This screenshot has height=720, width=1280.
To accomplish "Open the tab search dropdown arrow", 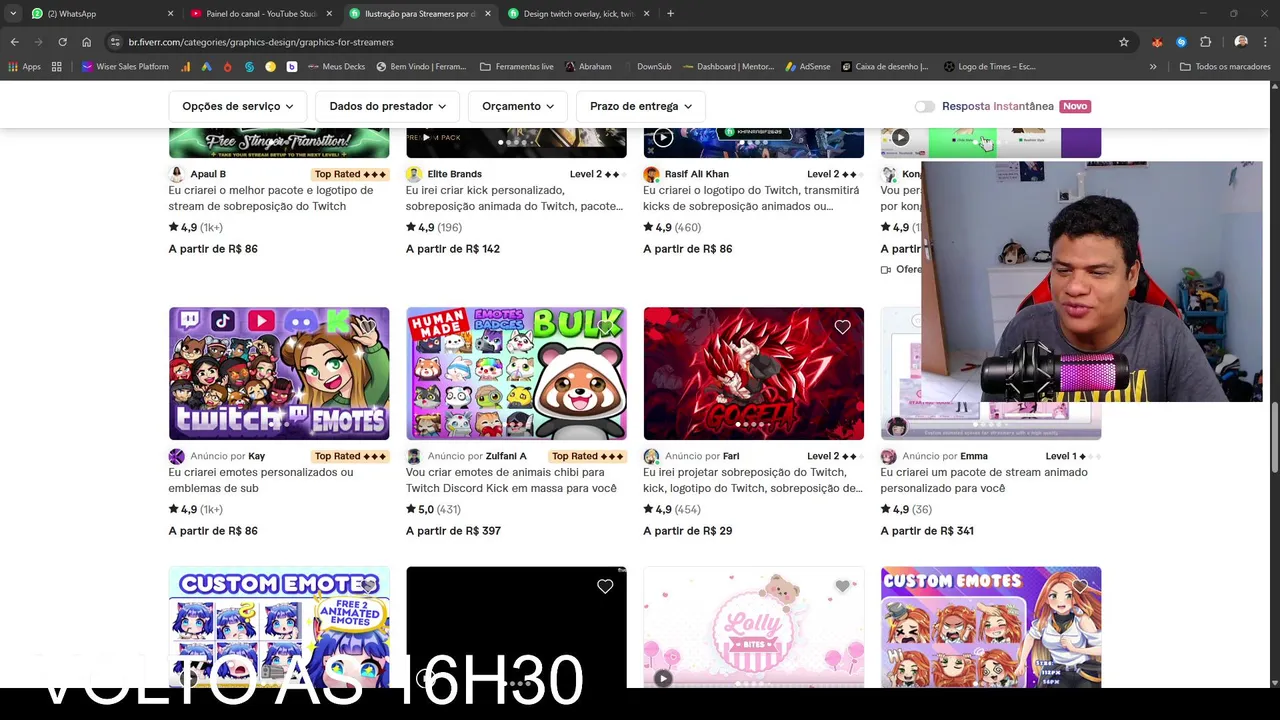I will (x=13, y=14).
